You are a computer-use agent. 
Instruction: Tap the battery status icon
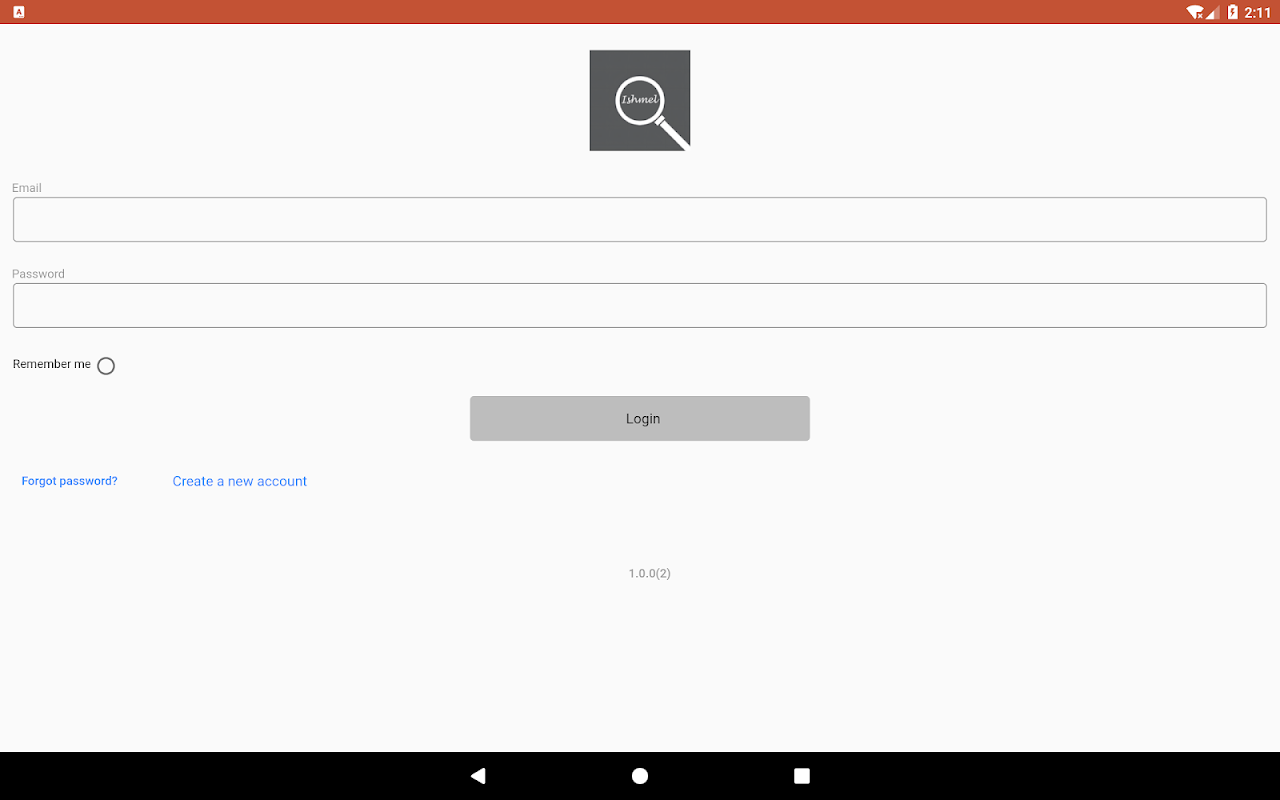(1233, 12)
